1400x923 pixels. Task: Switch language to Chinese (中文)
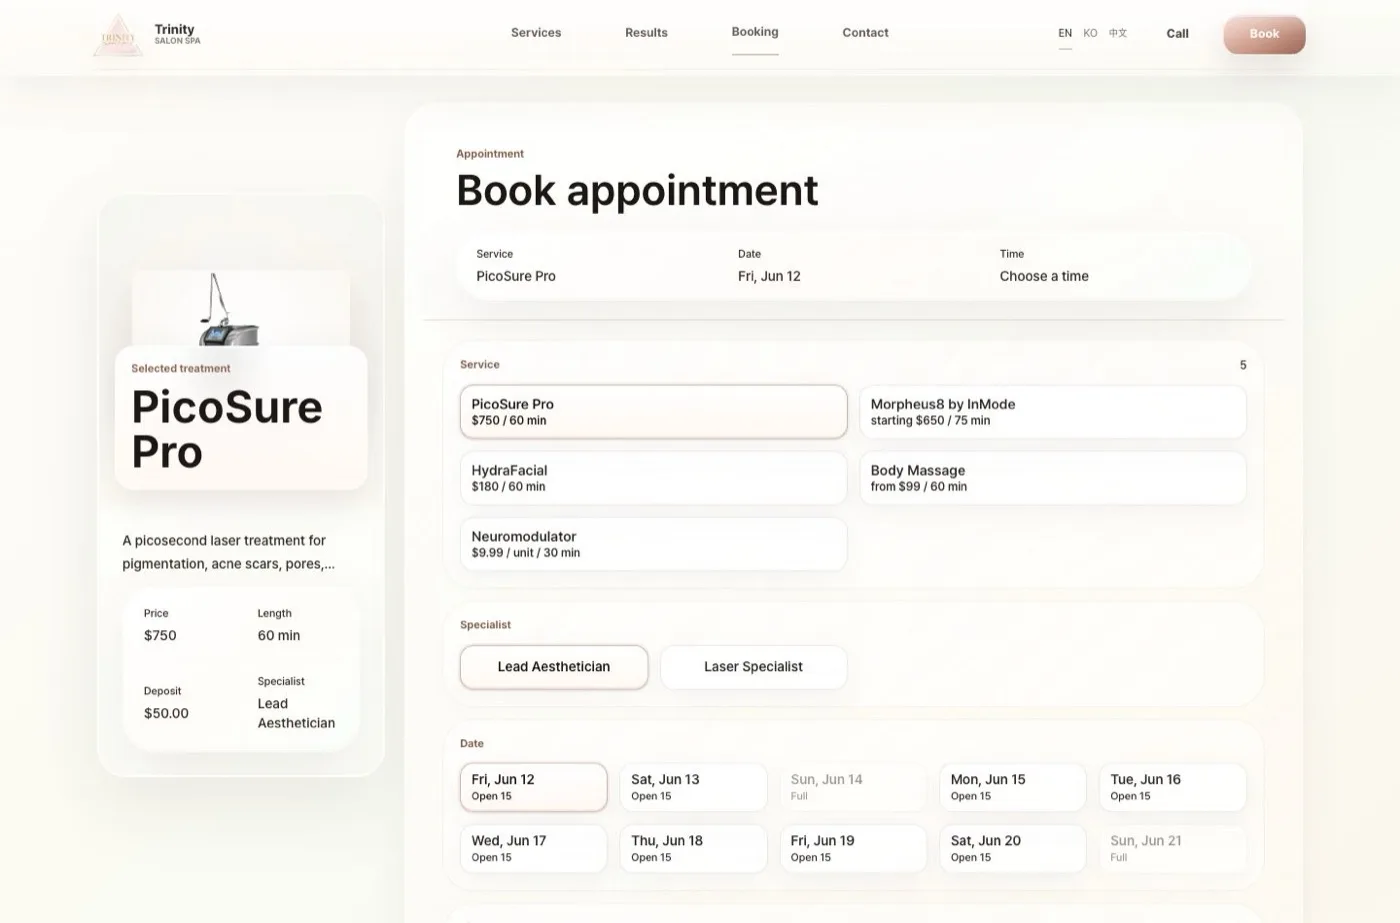1118,33
